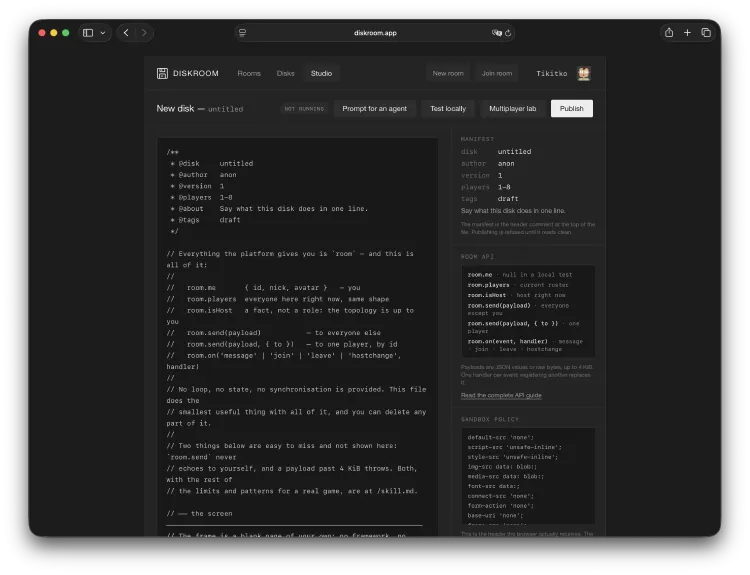The height and width of the screenshot is (575, 750).
Task: Click the Prompt for an agent button
Action: pos(375,109)
